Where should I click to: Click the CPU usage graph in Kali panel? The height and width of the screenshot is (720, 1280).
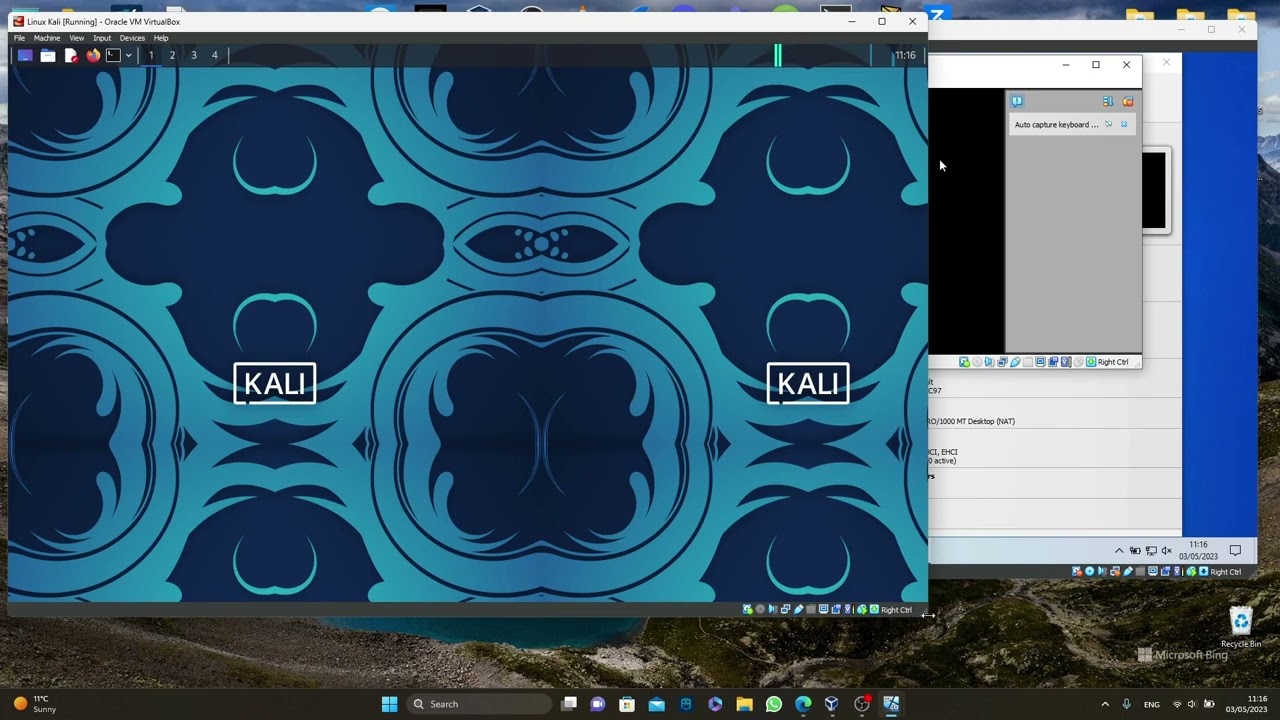(778, 55)
